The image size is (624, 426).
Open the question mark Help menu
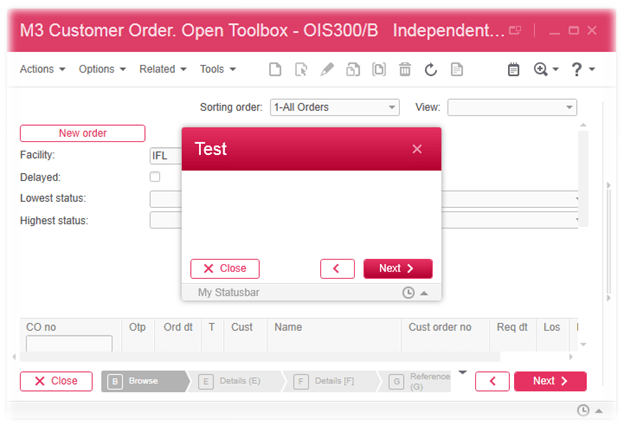577,70
